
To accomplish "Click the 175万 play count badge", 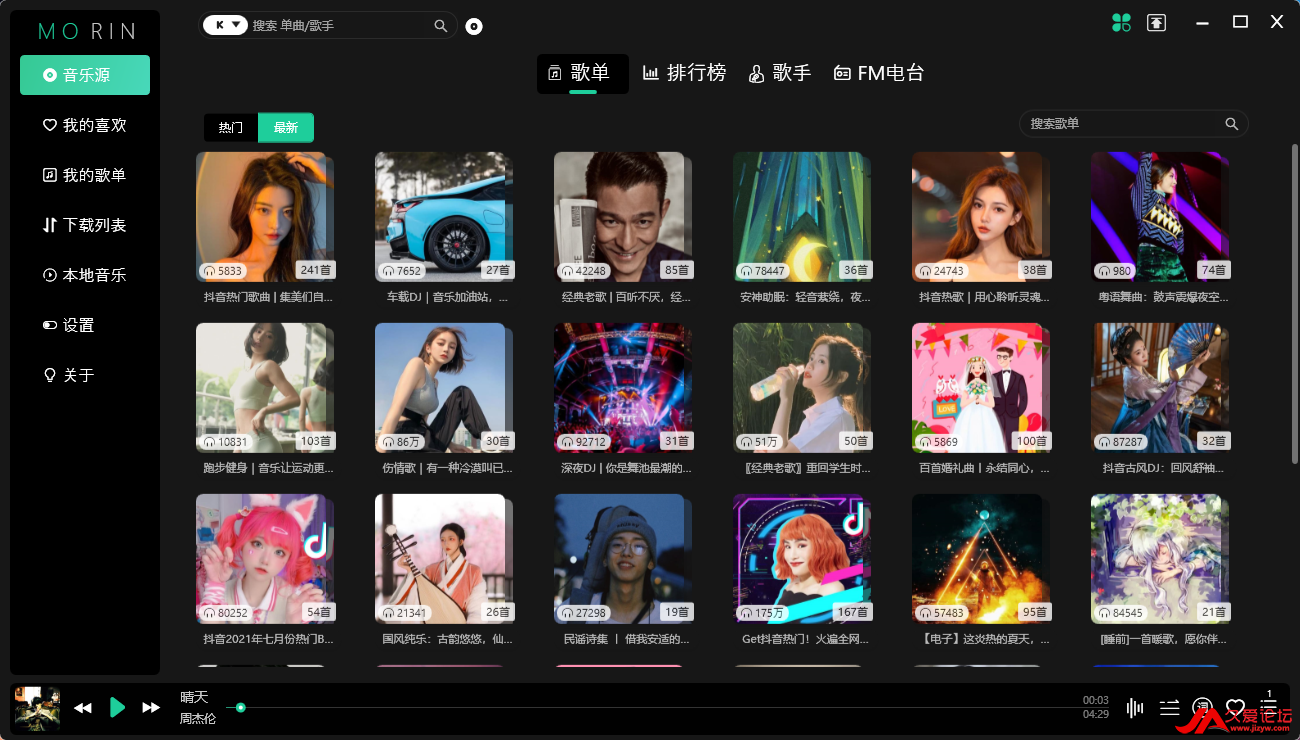I will tap(762, 612).
